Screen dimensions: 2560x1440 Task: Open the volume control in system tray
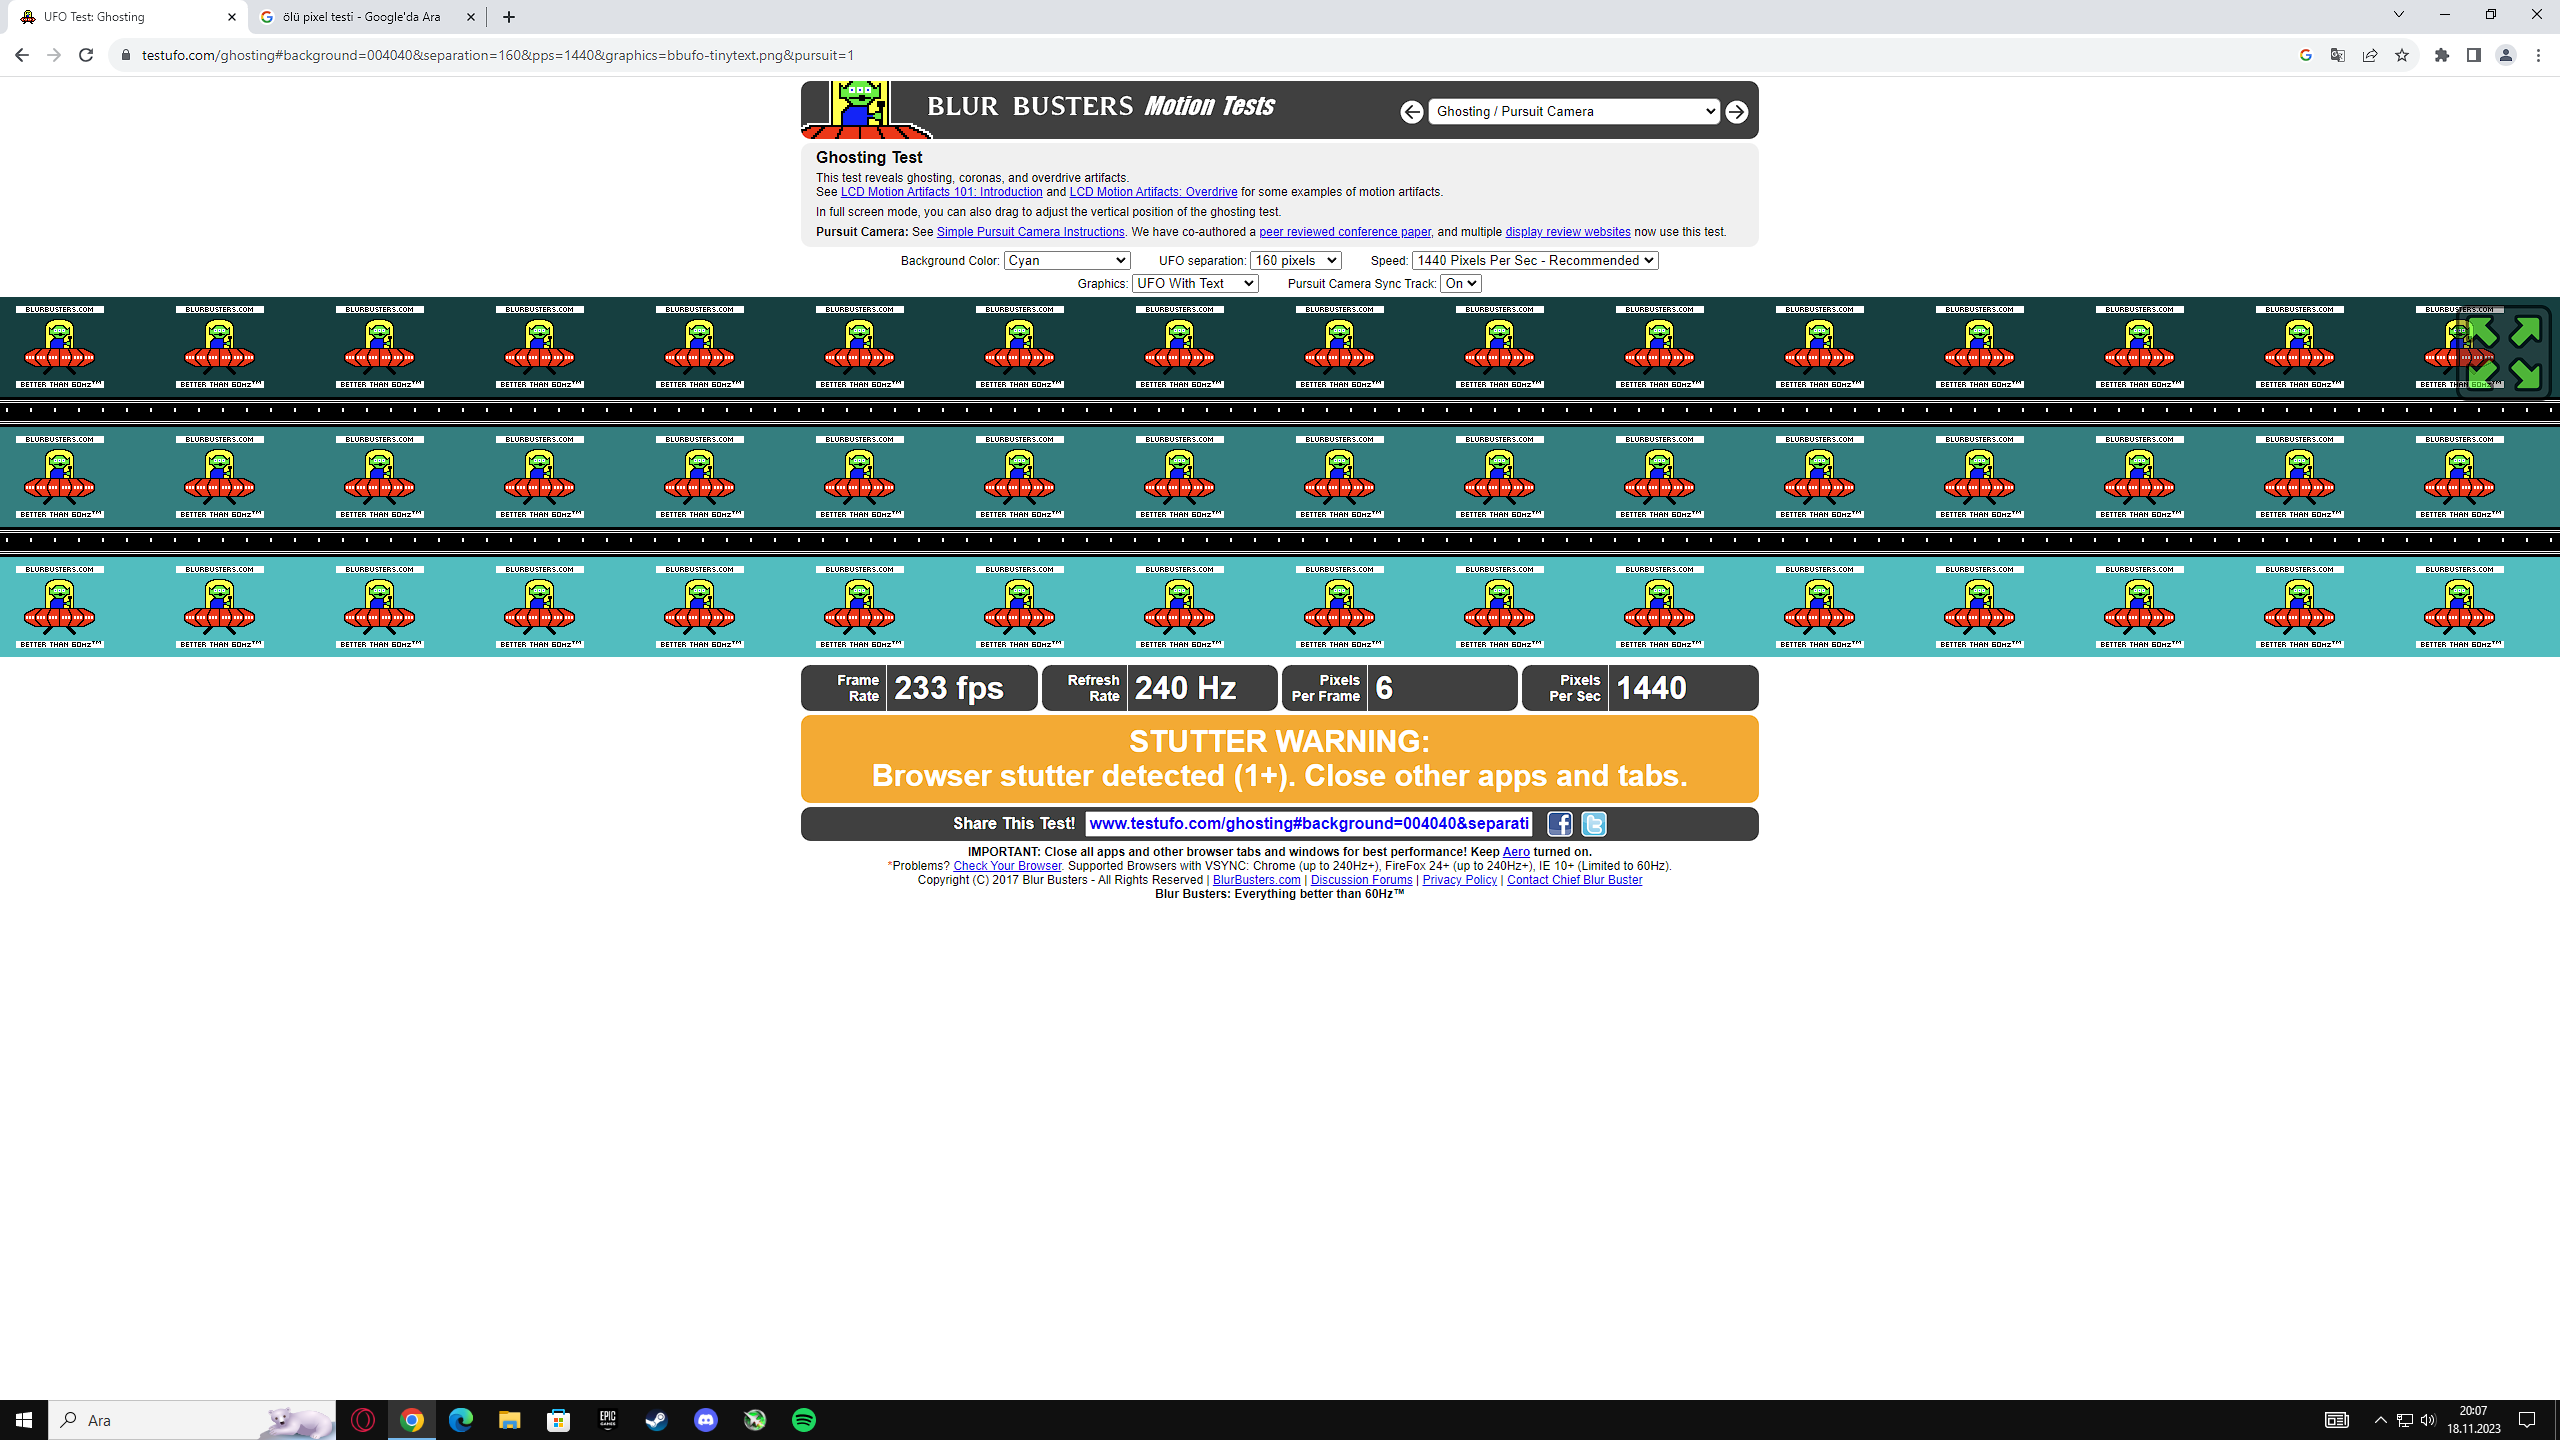[x=2428, y=1420]
